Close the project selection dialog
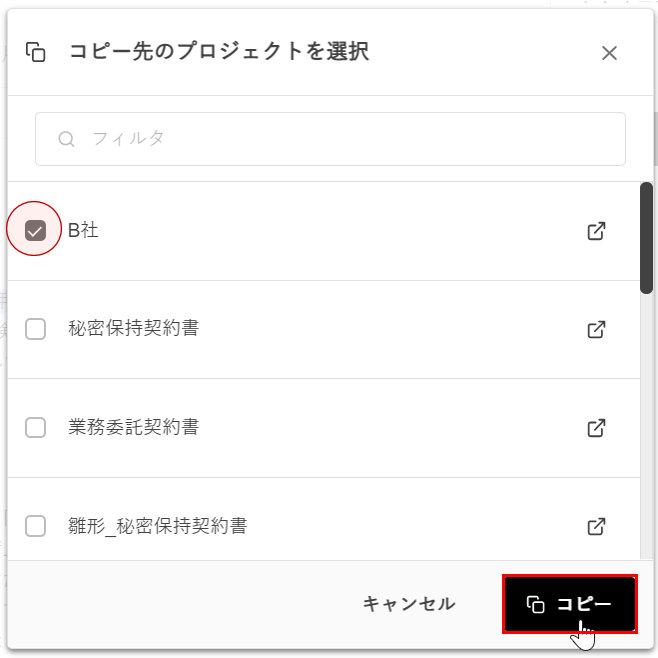 click(609, 53)
